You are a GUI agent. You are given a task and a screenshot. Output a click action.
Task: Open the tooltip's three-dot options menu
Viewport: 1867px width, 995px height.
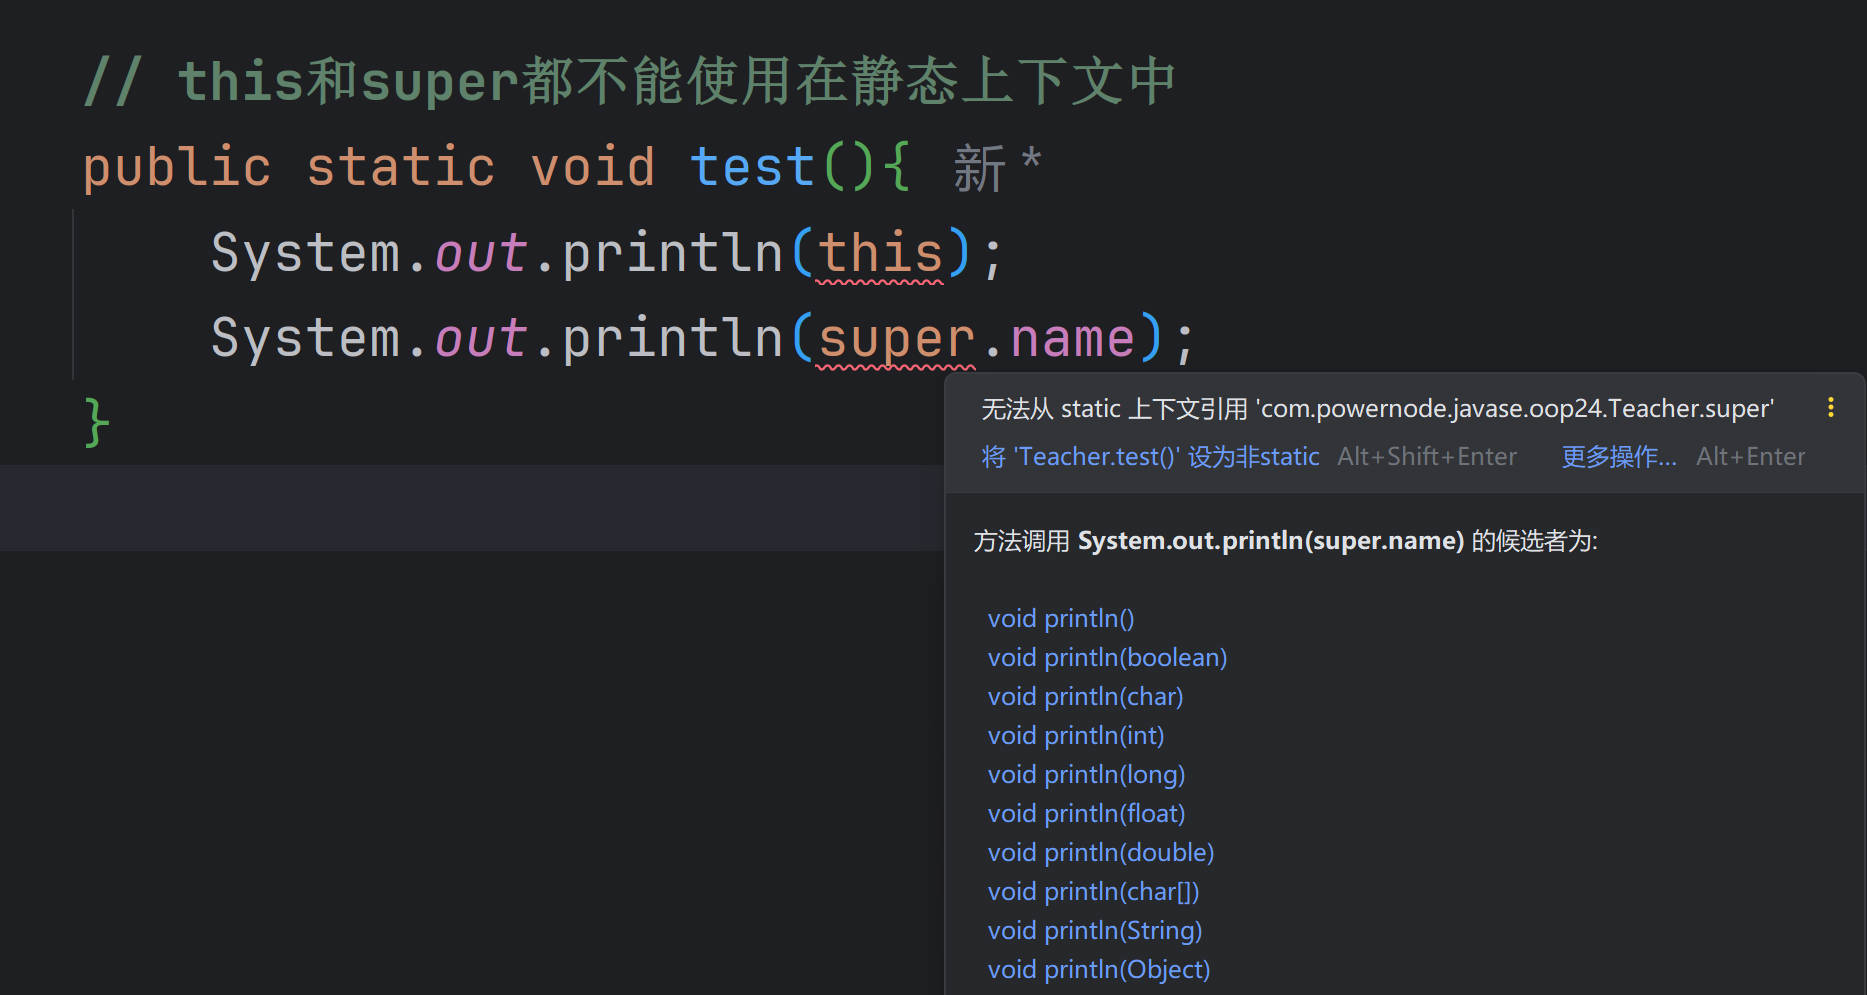[1830, 408]
